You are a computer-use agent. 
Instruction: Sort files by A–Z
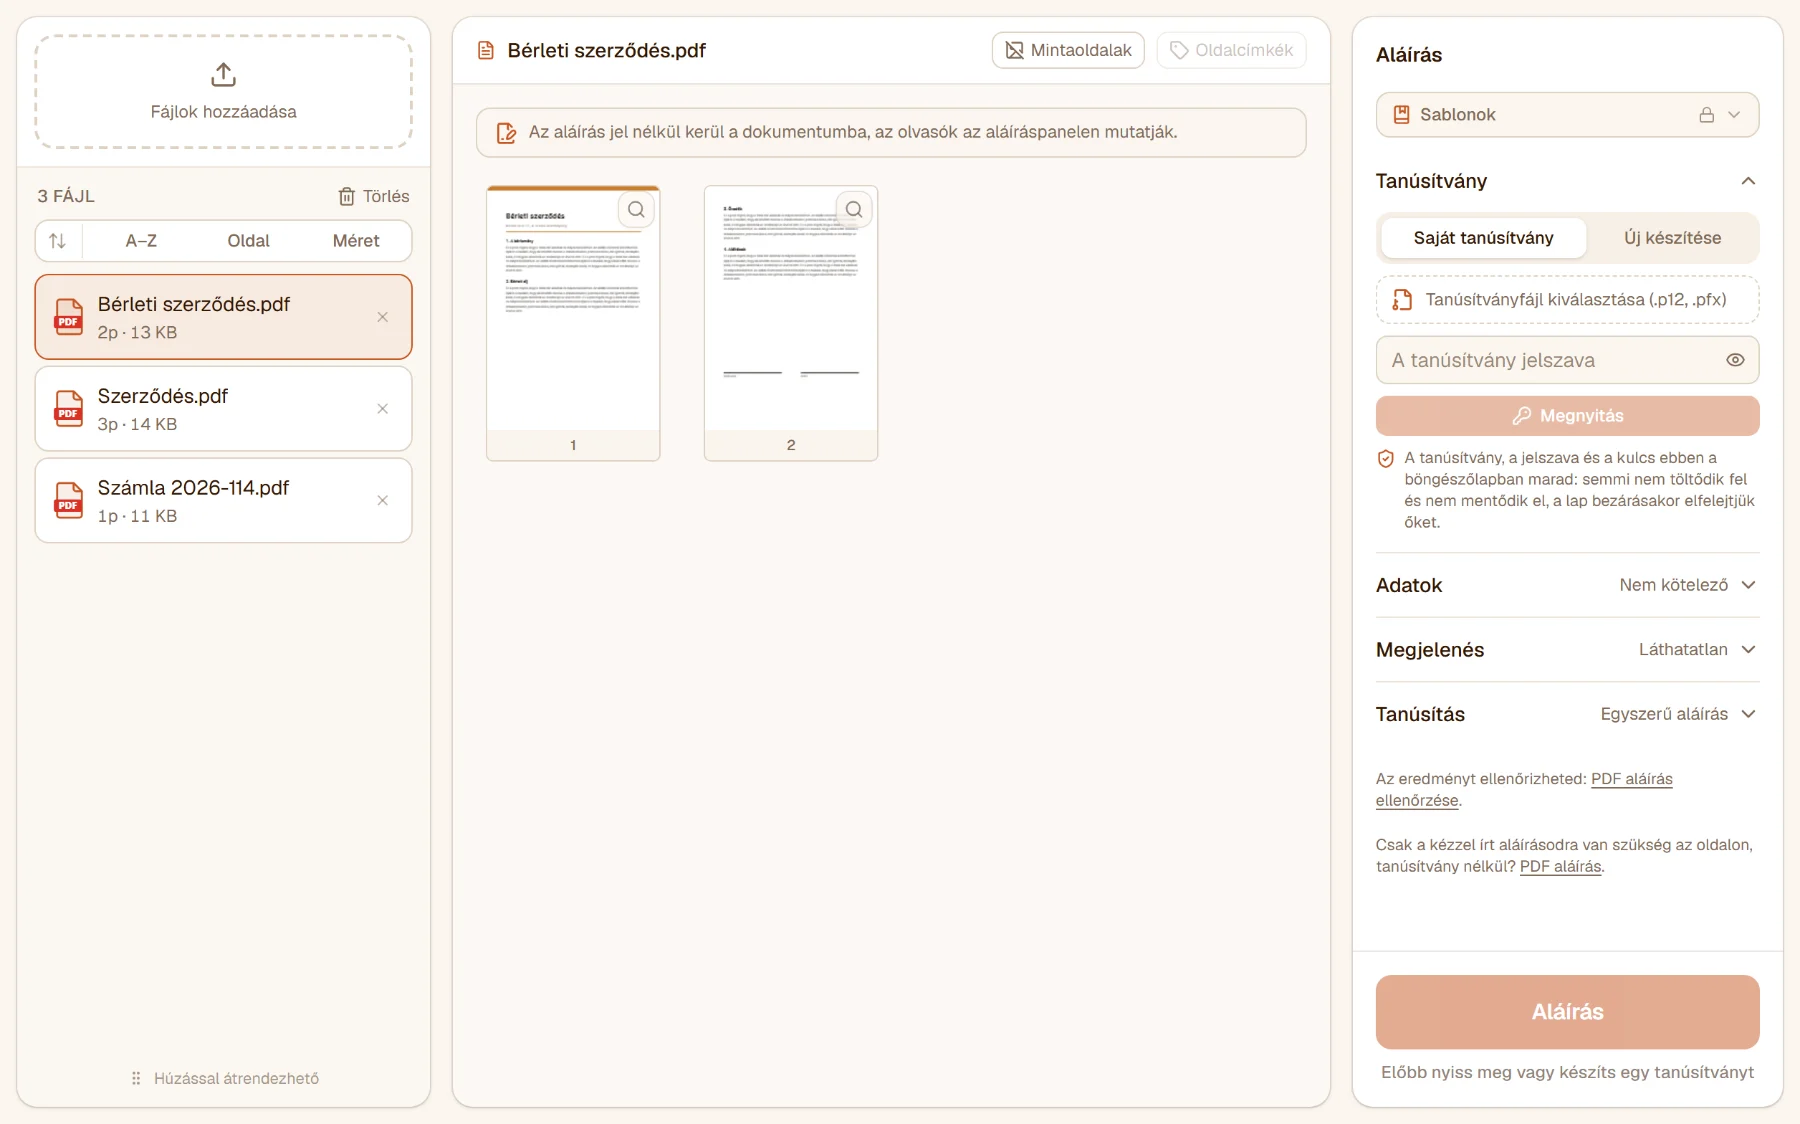[141, 241]
